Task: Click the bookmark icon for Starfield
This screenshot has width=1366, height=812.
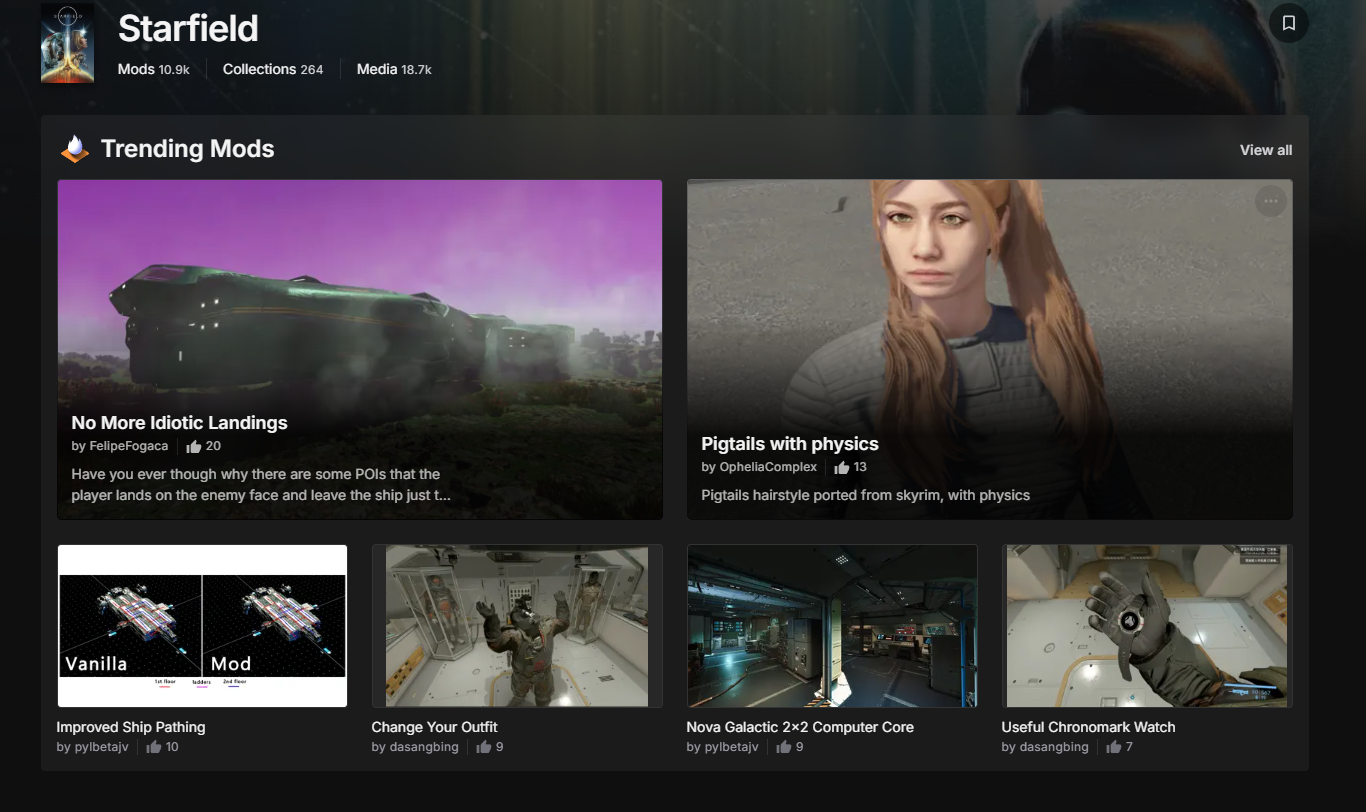Action: (x=1288, y=23)
